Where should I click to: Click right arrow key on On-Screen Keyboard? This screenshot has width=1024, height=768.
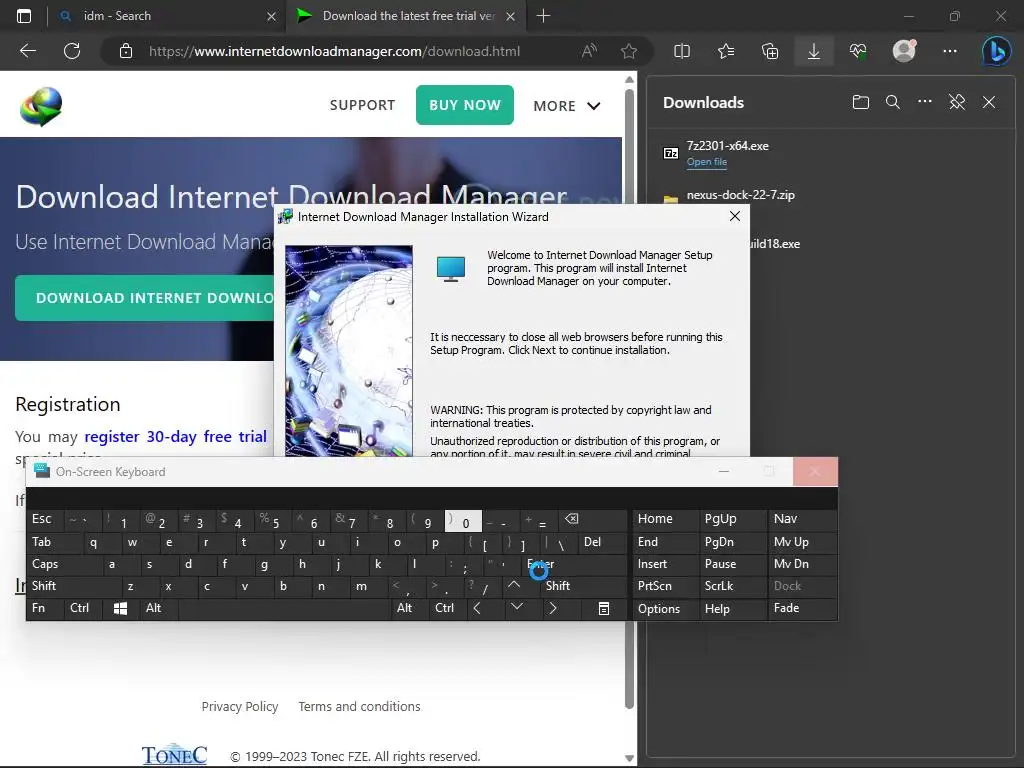click(552, 609)
